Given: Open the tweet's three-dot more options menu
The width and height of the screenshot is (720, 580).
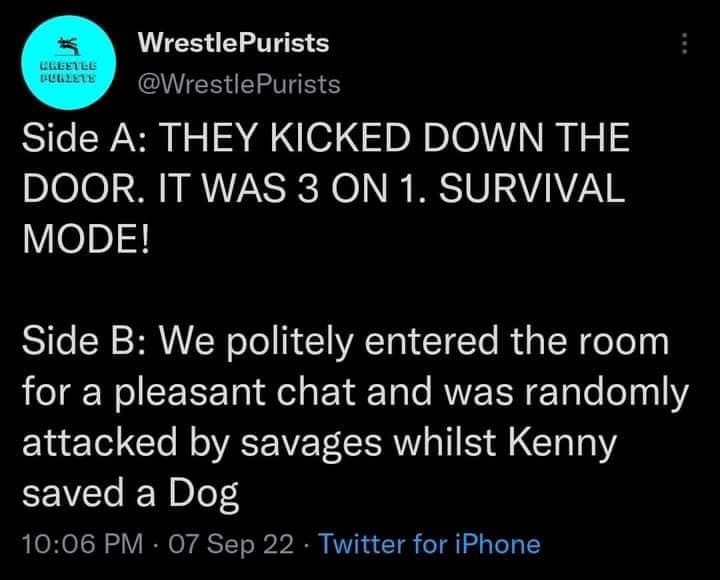Looking at the screenshot, I should coord(684,46).
